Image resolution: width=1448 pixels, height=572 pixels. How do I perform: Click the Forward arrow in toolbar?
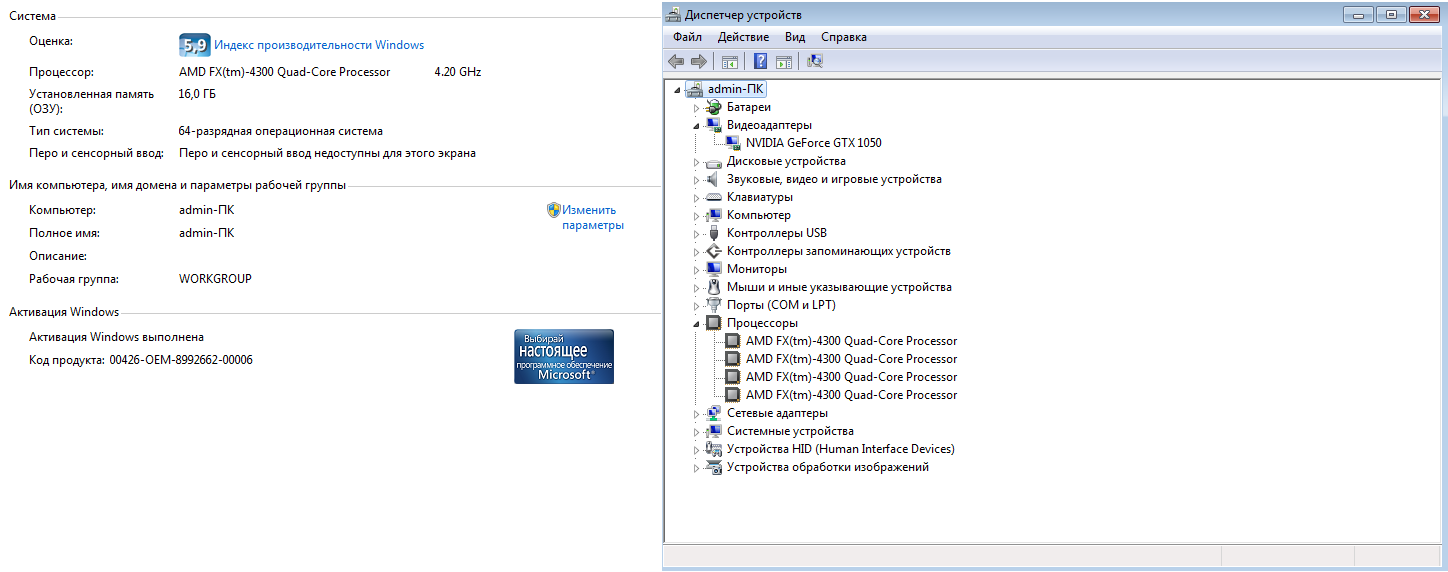coord(698,62)
